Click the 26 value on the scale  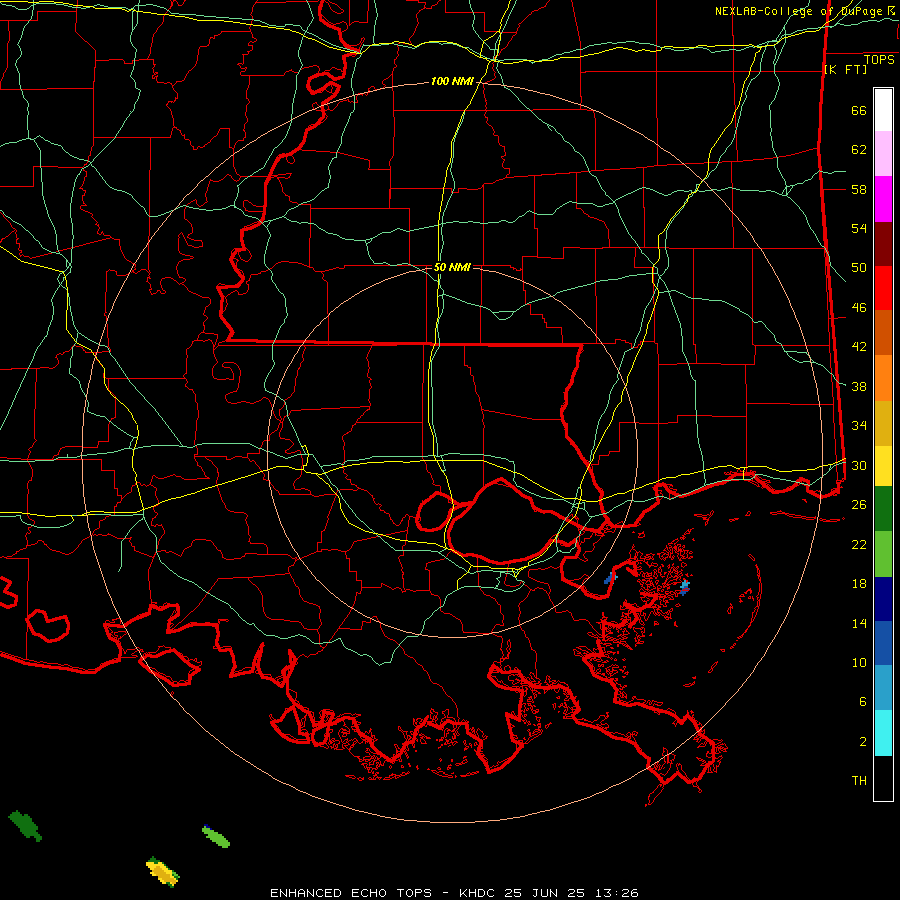click(x=859, y=505)
